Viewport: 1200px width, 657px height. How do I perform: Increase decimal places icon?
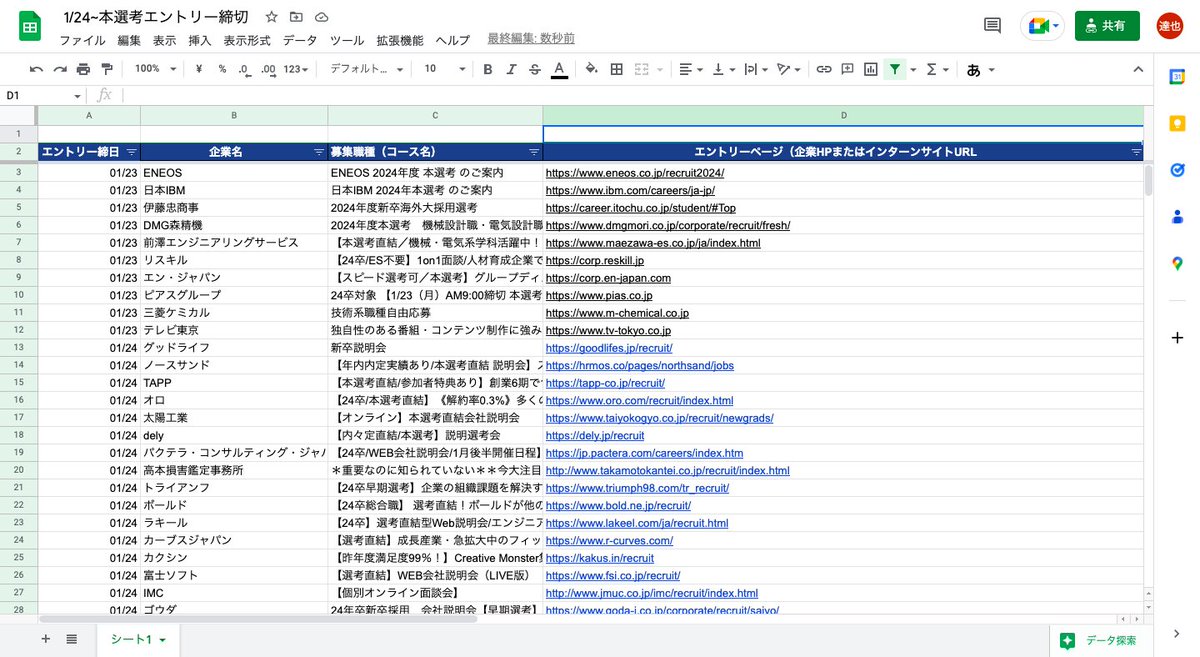pyautogui.click(x=267, y=69)
